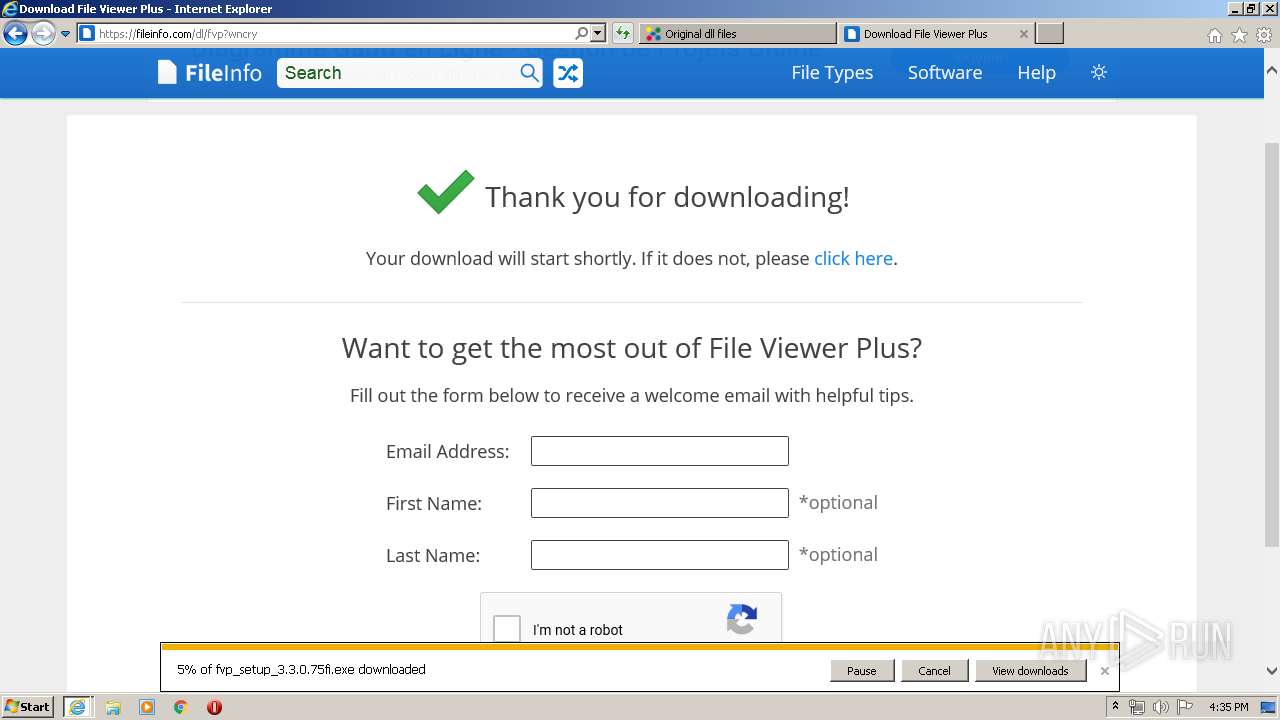1280x720 pixels.
Task: Pause the fvp_setup download
Action: (x=861, y=671)
